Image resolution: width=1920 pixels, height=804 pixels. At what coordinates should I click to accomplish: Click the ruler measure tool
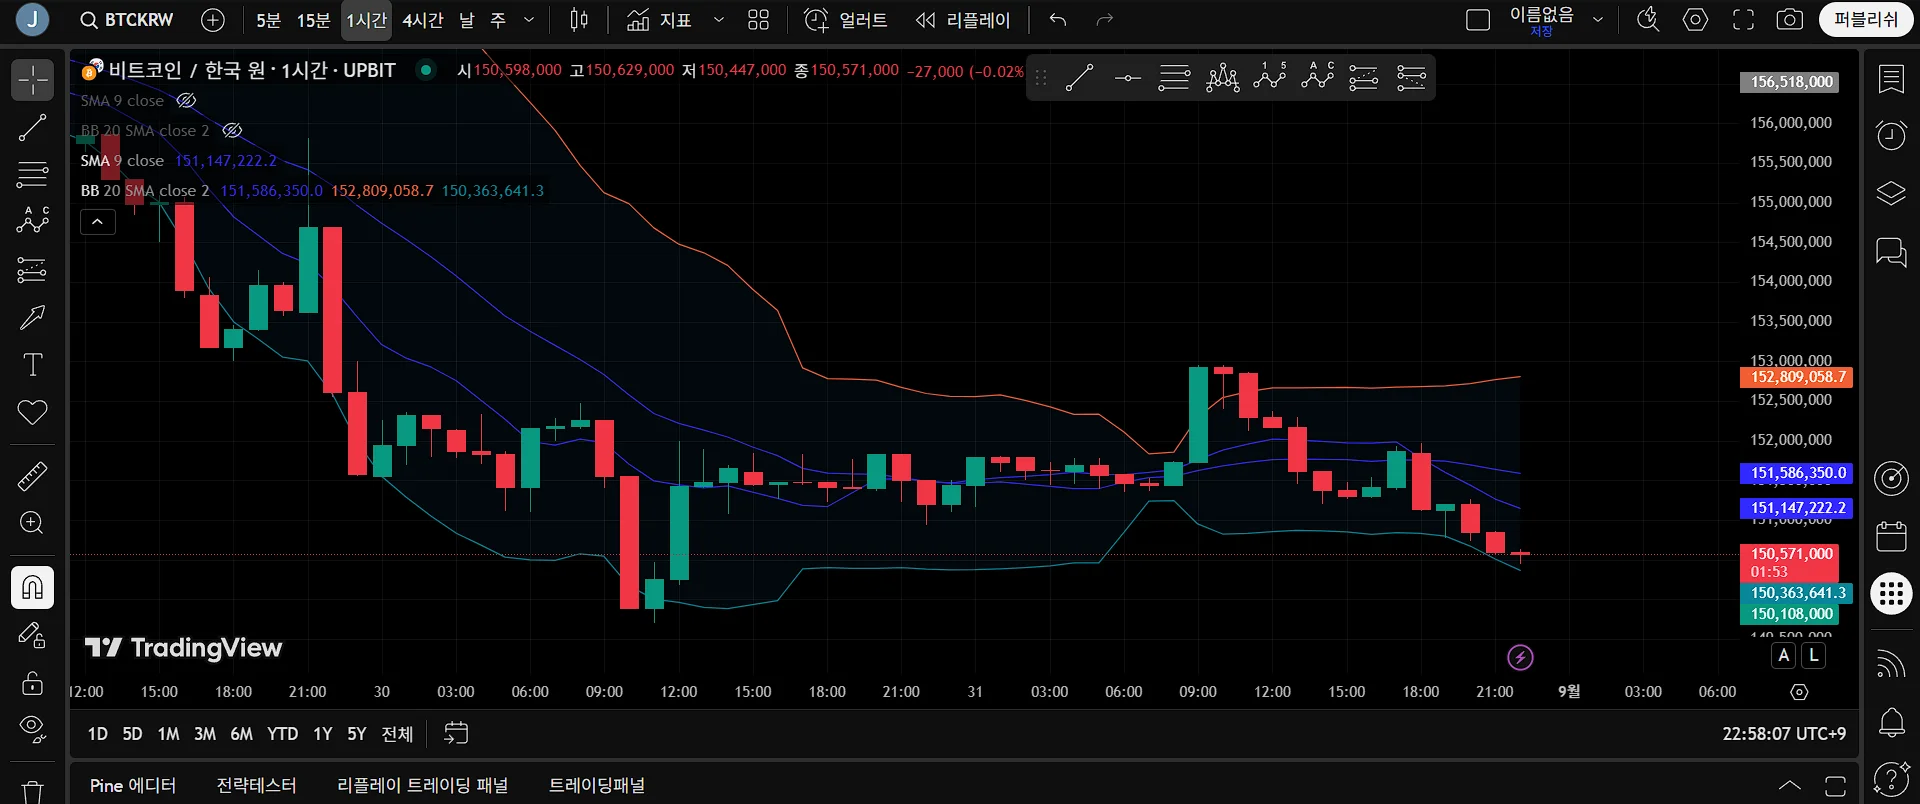click(x=32, y=476)
